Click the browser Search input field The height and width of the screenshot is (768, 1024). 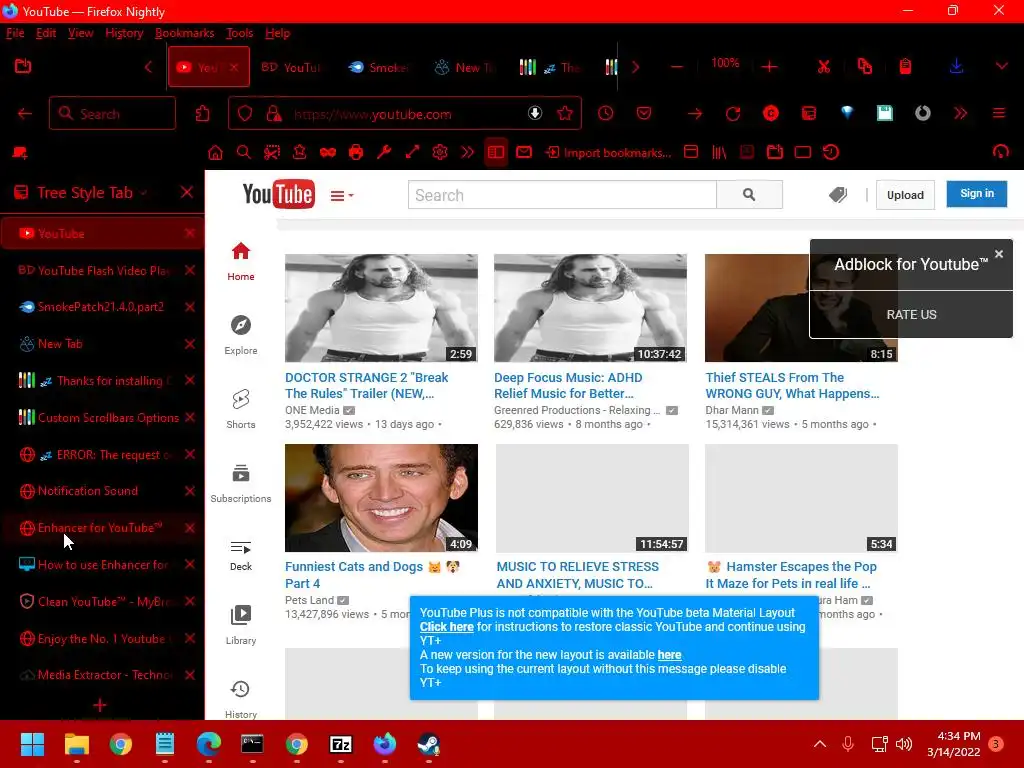coord(112,114)
